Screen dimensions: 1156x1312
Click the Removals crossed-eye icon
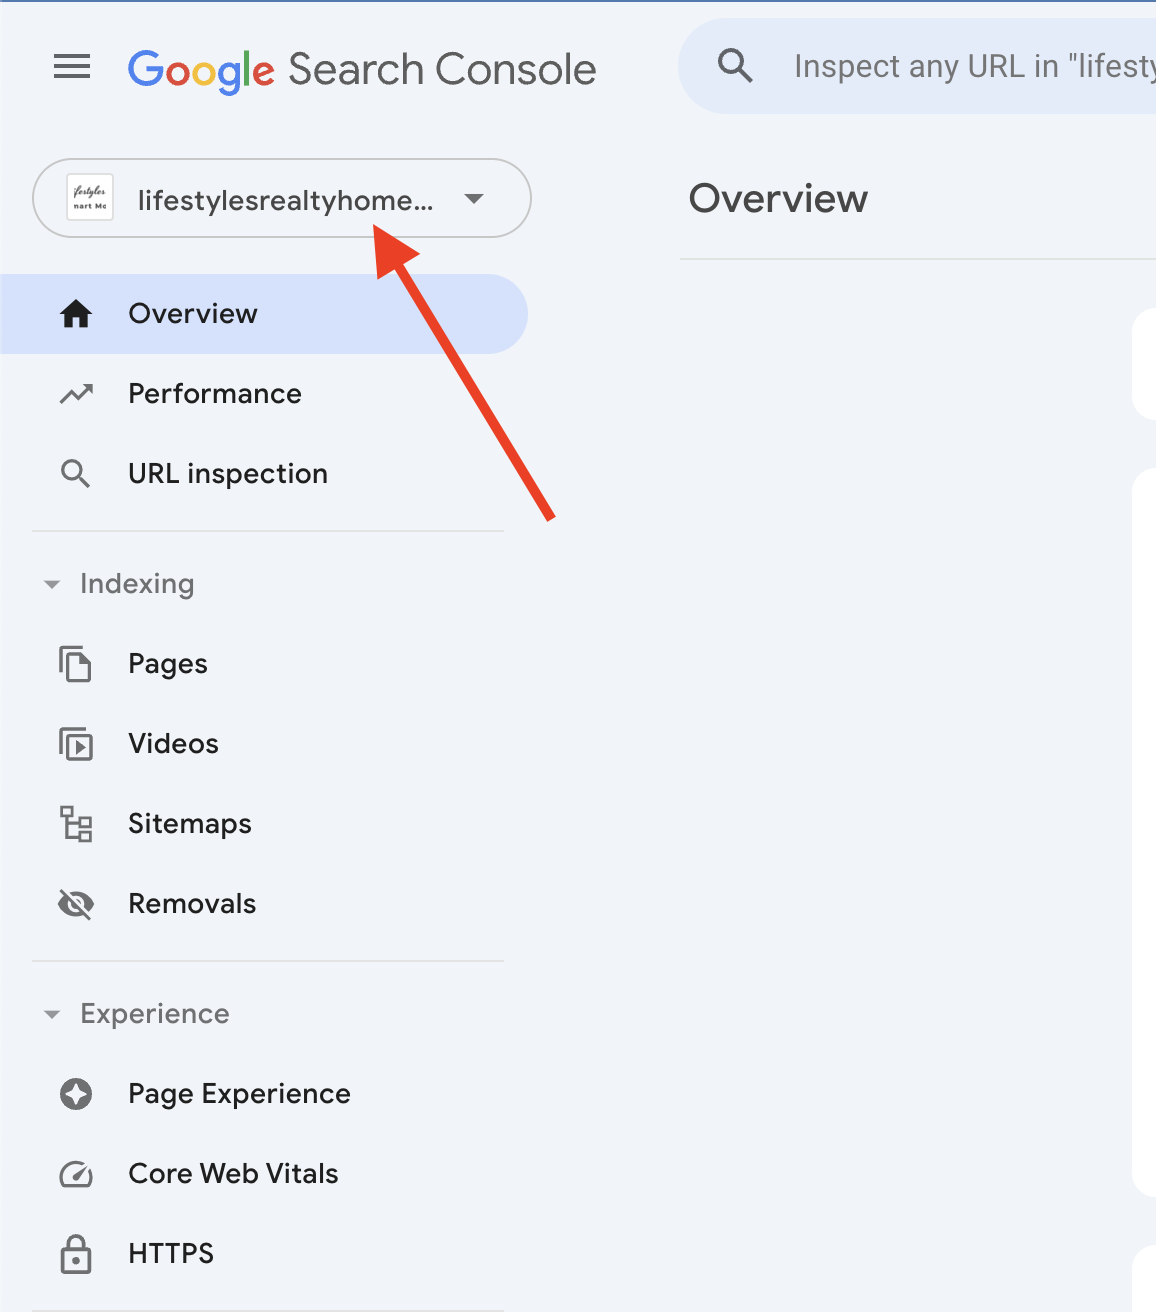tap(76, 904)
